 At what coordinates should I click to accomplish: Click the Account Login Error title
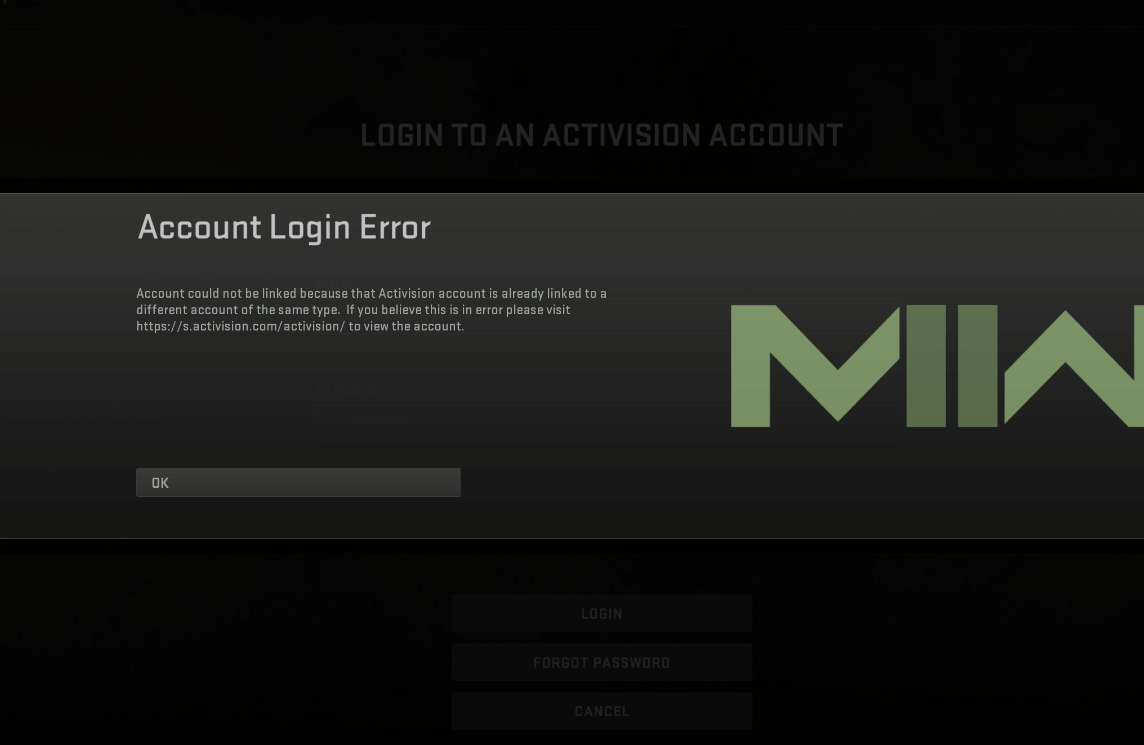pos(284,228)
